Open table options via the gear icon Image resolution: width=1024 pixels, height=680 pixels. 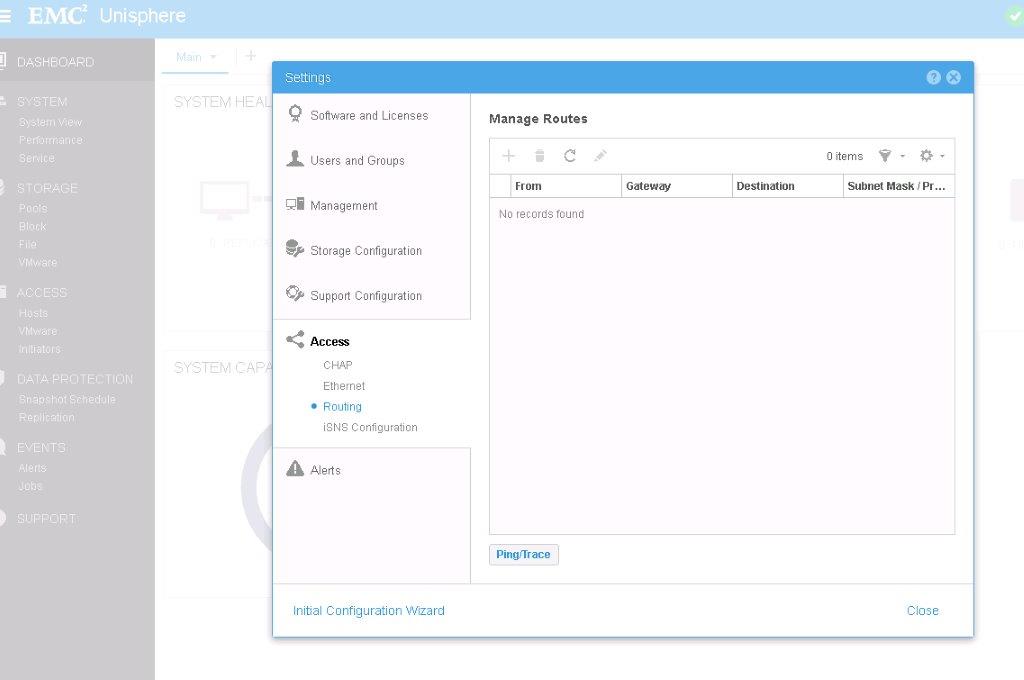[925, 156]
